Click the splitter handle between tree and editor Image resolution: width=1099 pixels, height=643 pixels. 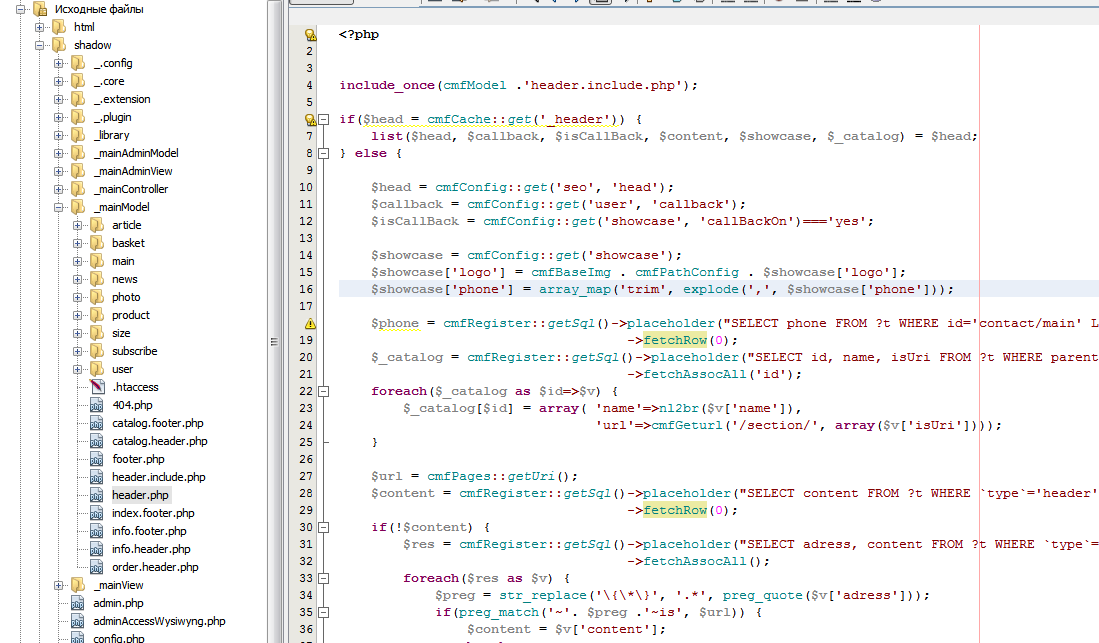click(x=274, y=341)
